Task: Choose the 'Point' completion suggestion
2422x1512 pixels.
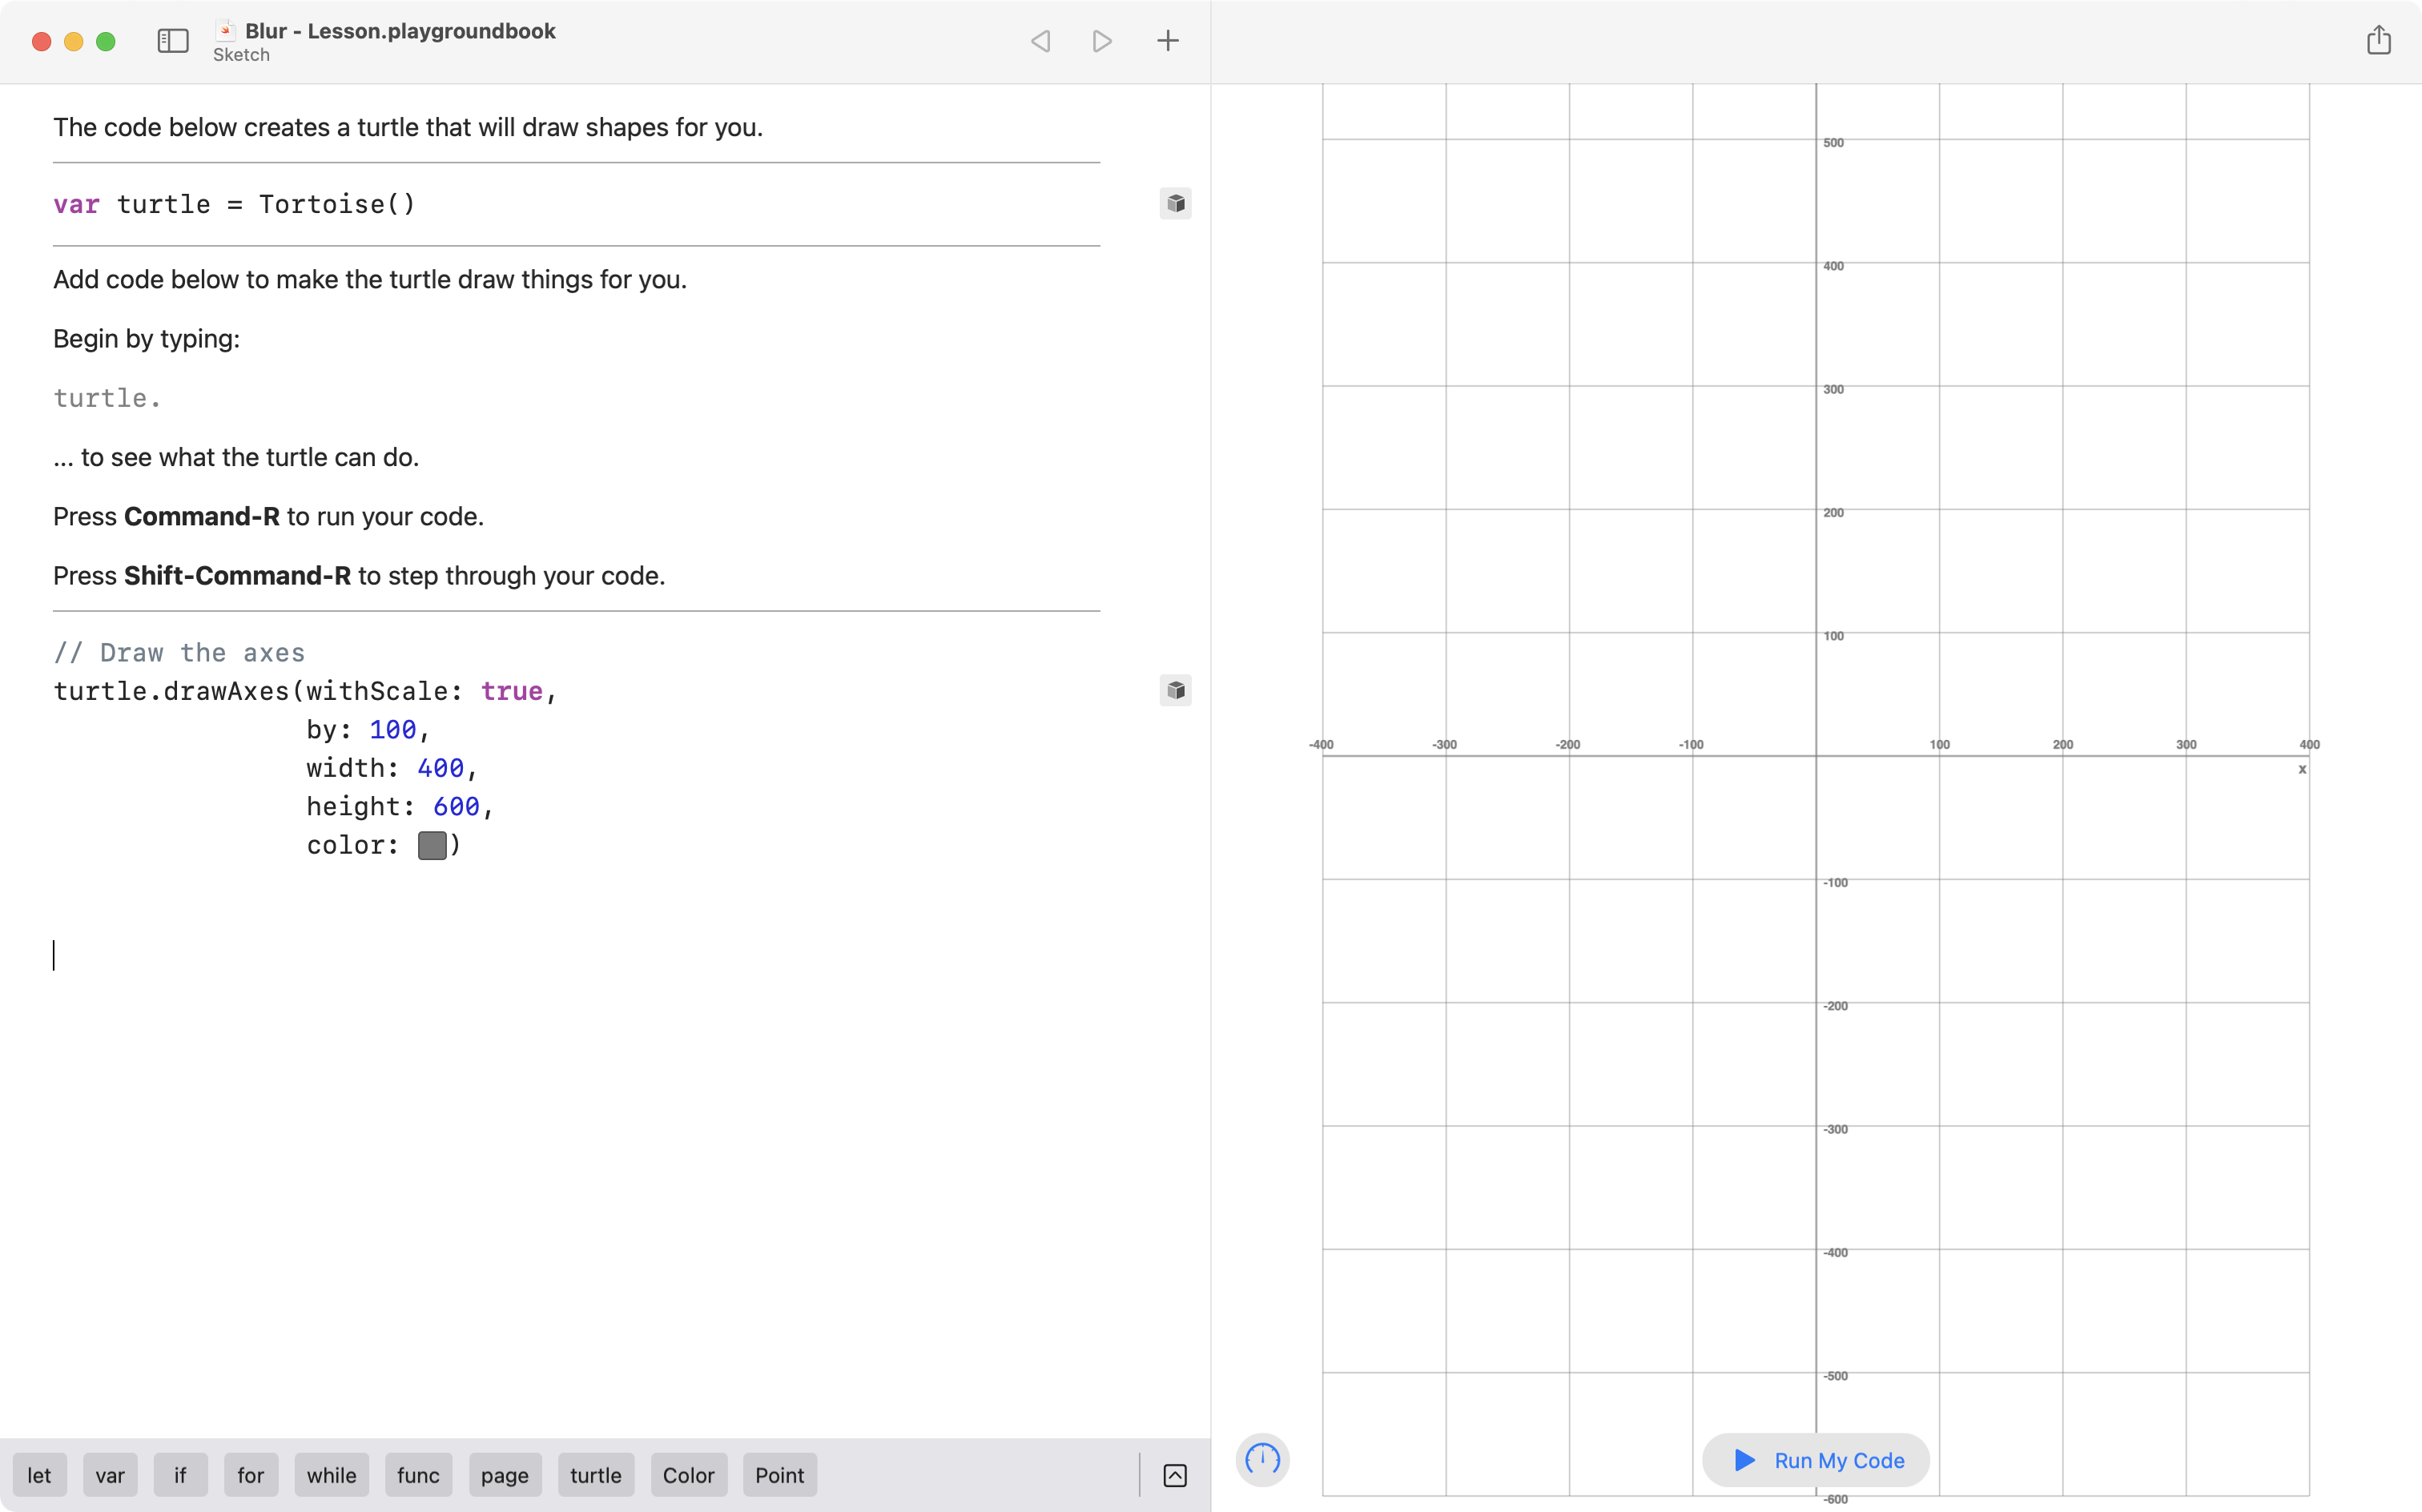Action: tap(779, 1475)
